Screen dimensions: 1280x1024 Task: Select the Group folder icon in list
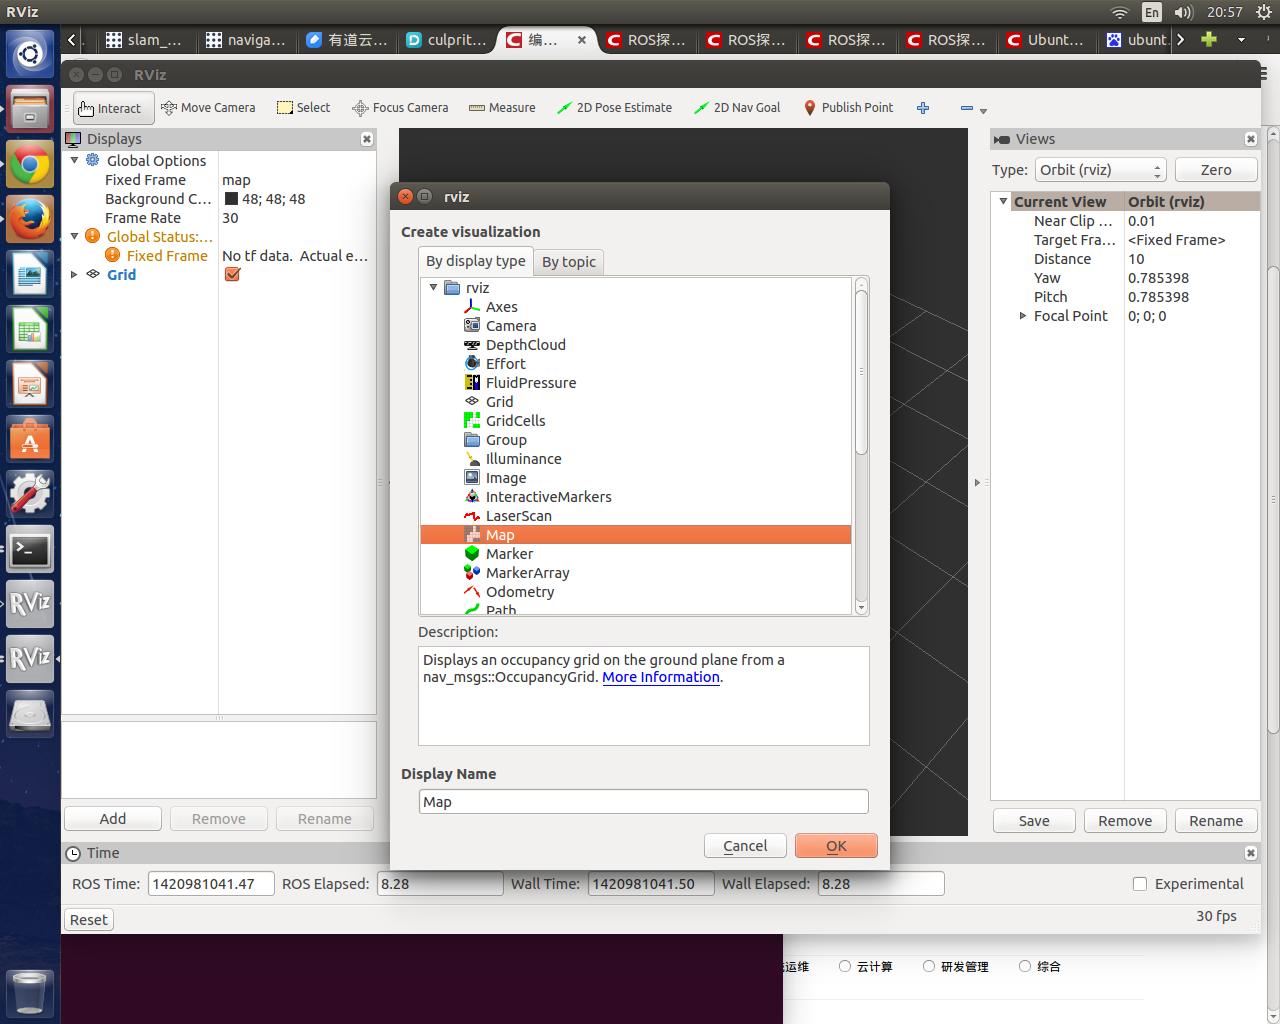coord(472,440)
